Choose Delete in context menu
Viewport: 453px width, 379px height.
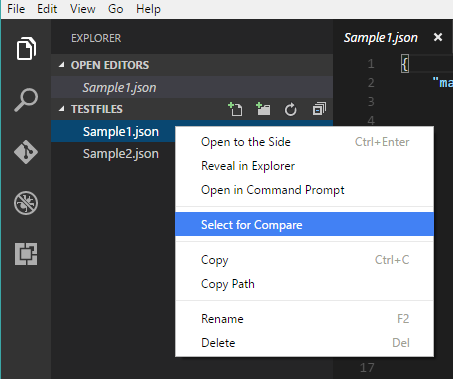click(x=304, y=343)
